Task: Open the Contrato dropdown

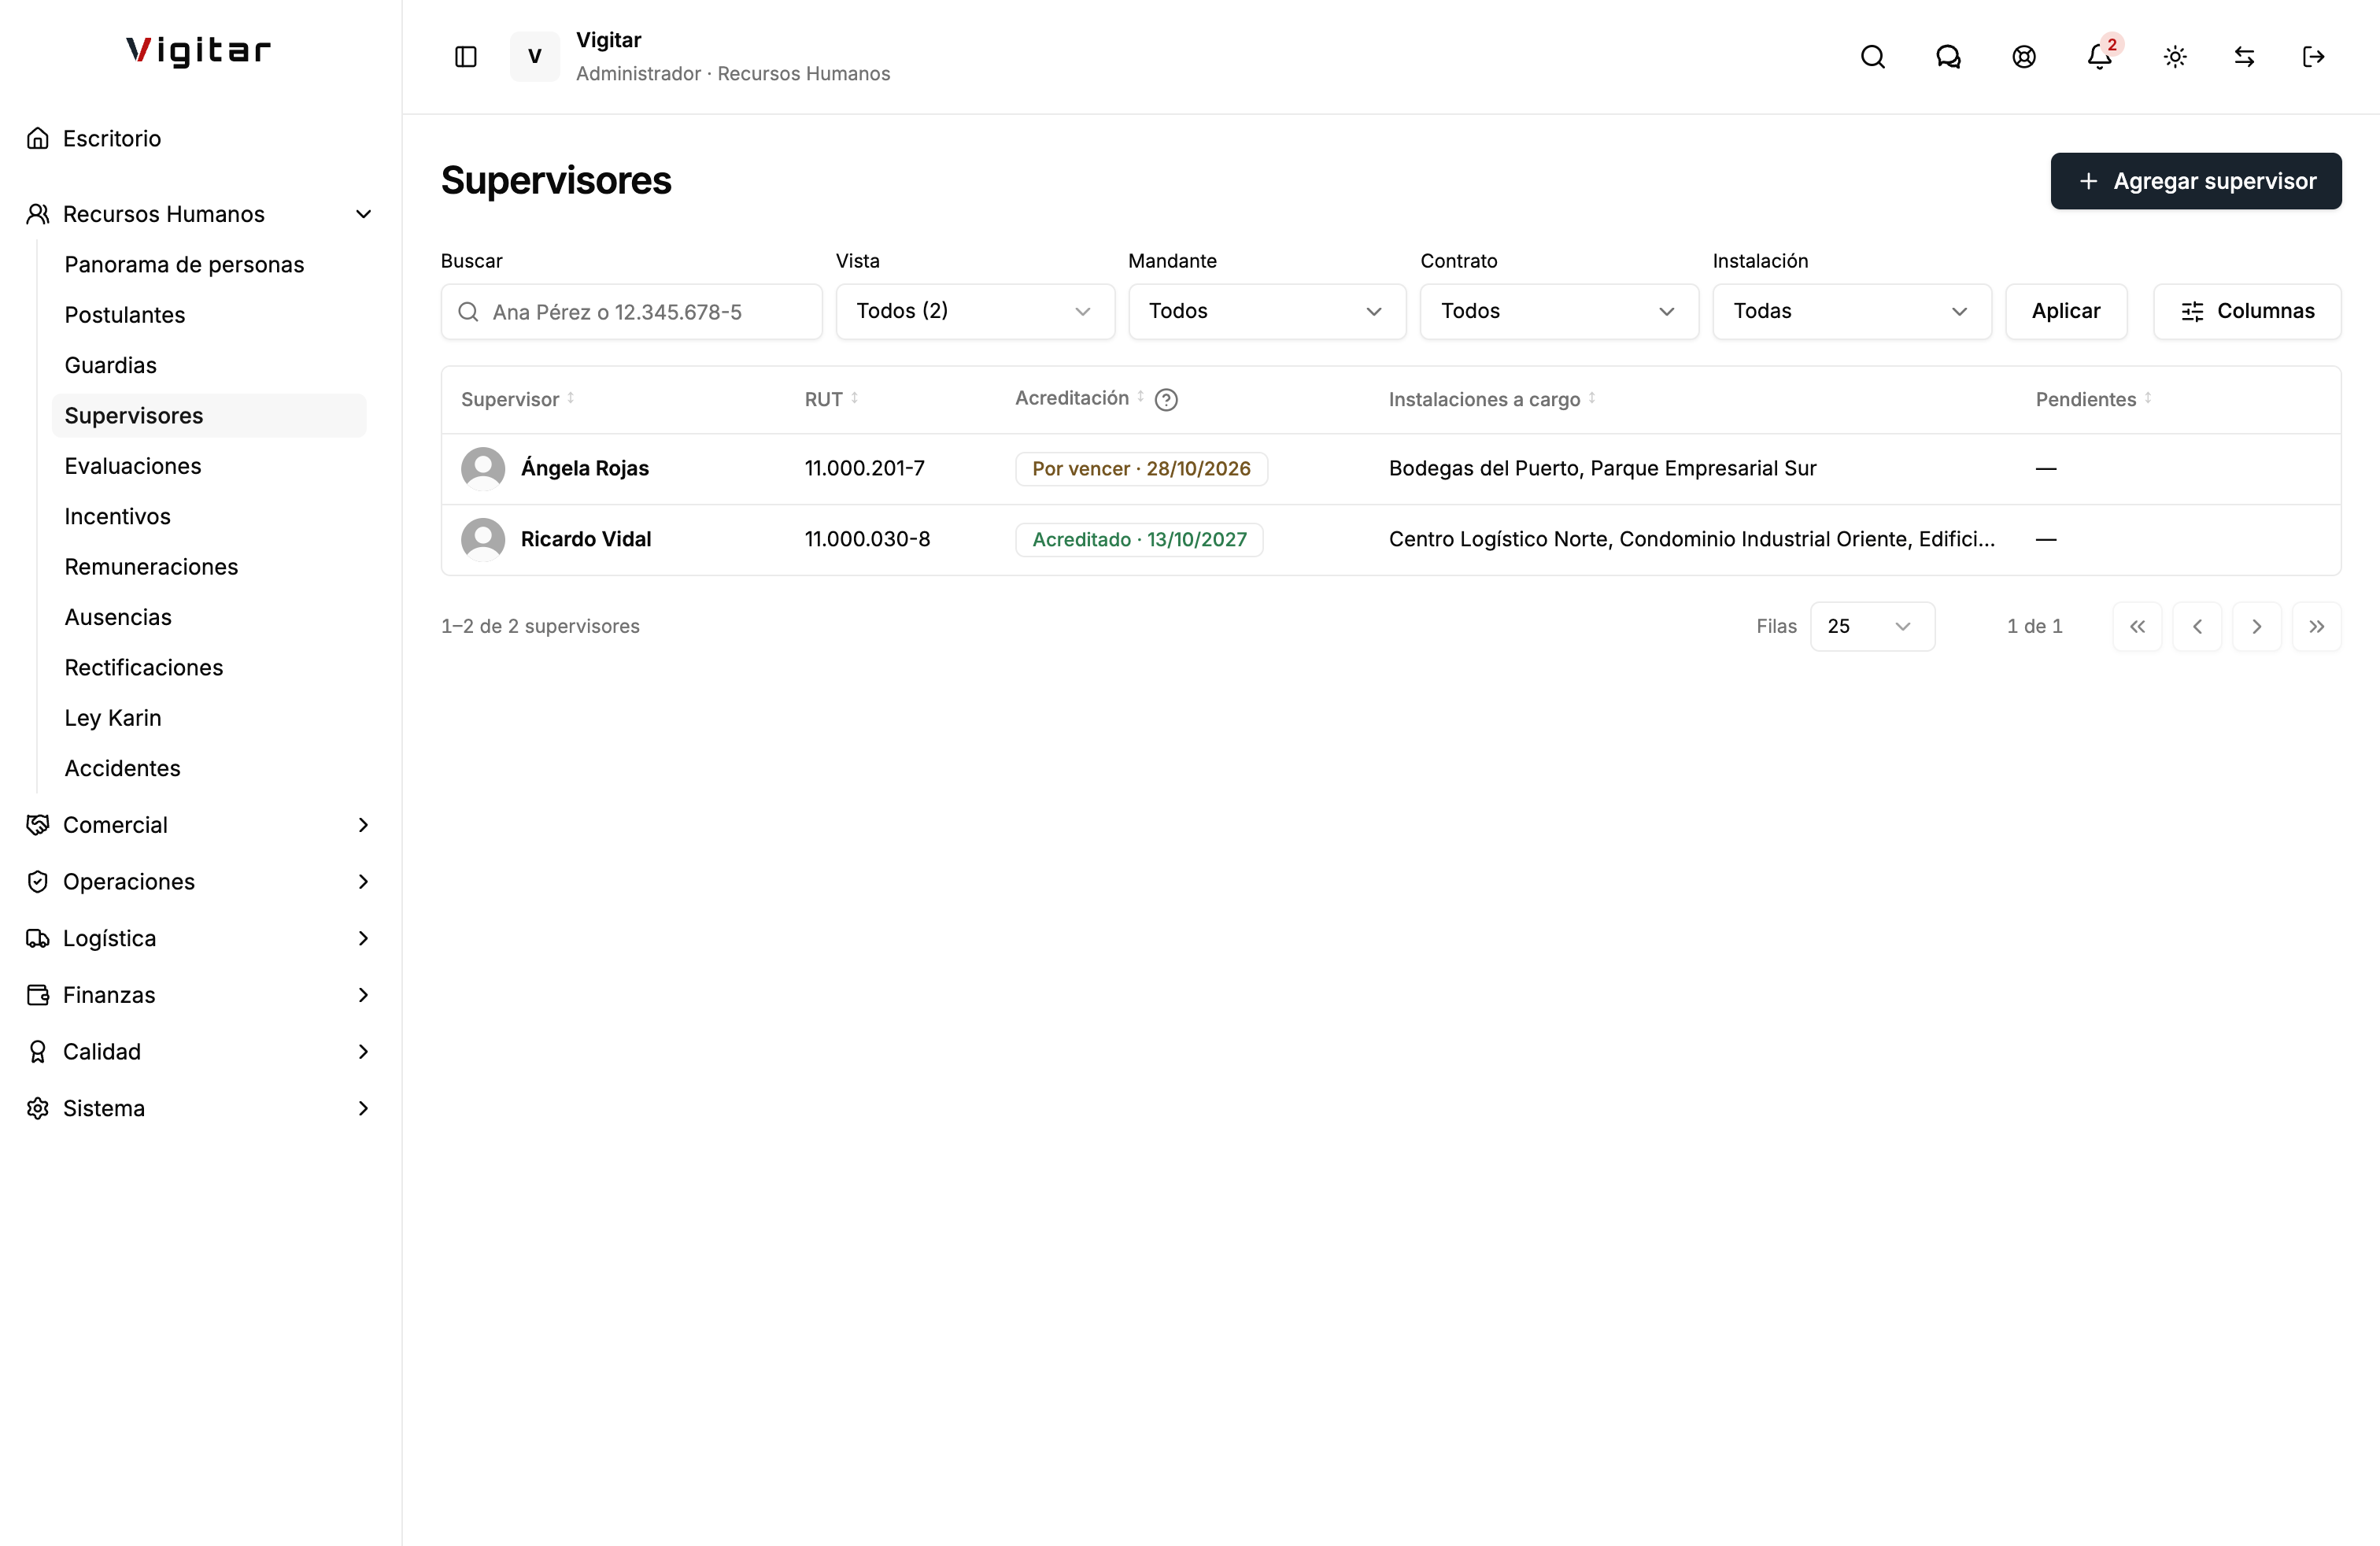Action: click(x=1559, y=311)
